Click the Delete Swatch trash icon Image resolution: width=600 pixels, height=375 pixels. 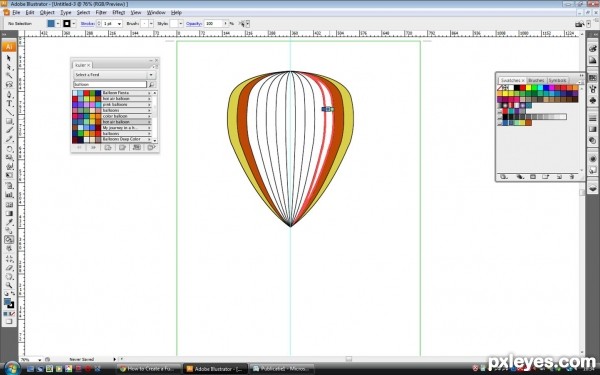click(x=572, y=177)
